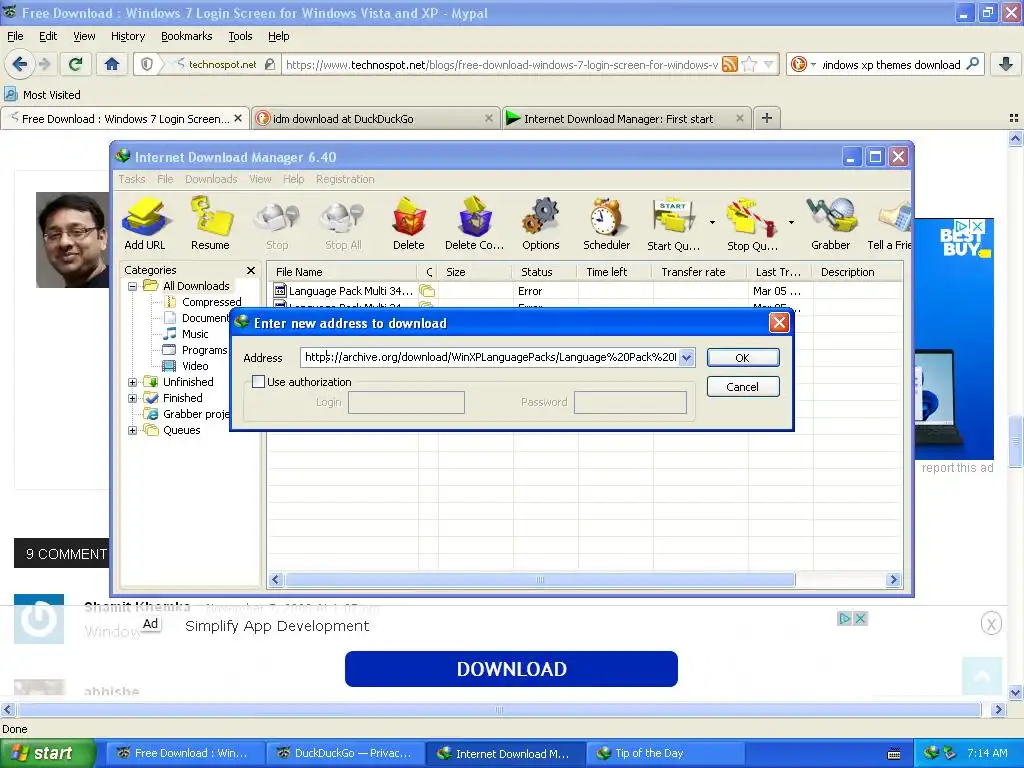This screenshot has width=1024, height=768.
Task: Open browser downloads arrow icon
Action: pos(1006,64)
